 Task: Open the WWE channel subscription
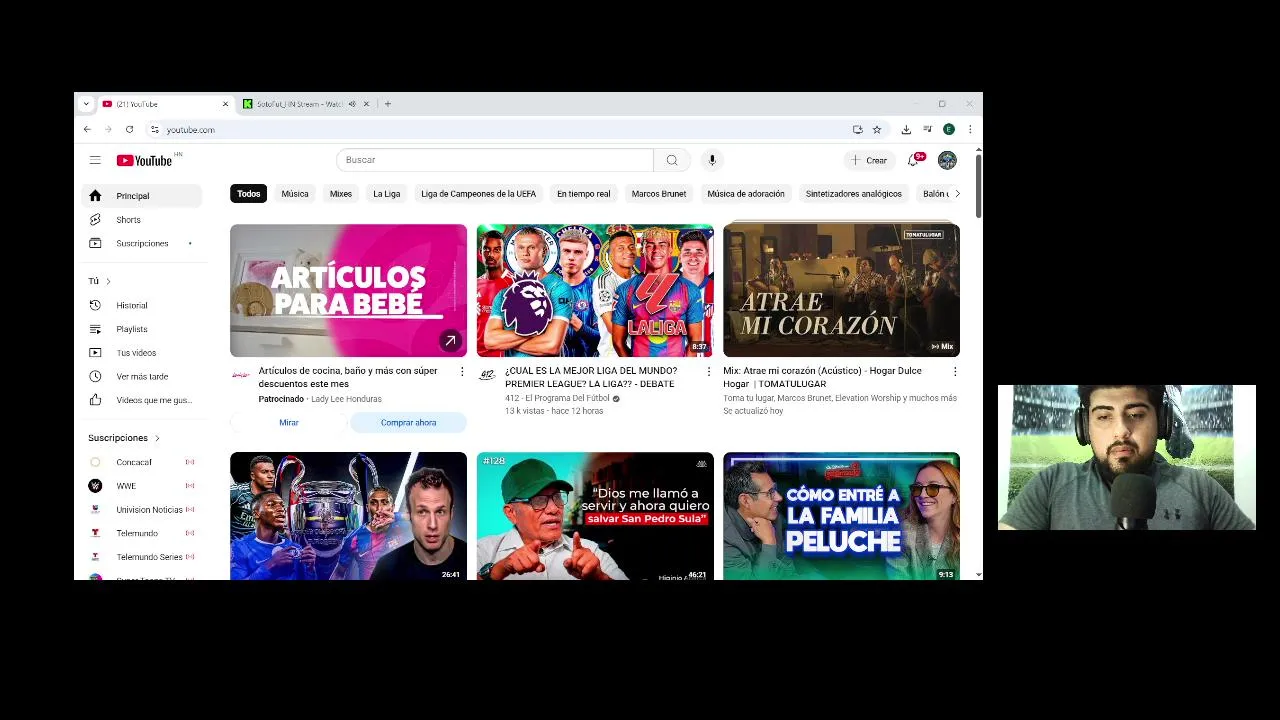(142, 486)
